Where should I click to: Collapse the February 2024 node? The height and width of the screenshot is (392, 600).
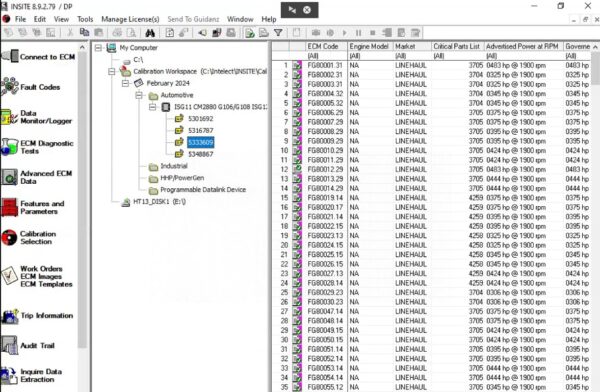click(125, 83)
